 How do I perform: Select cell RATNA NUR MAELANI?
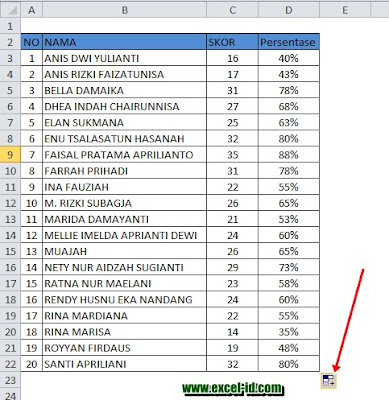click(x=124, y=284)
